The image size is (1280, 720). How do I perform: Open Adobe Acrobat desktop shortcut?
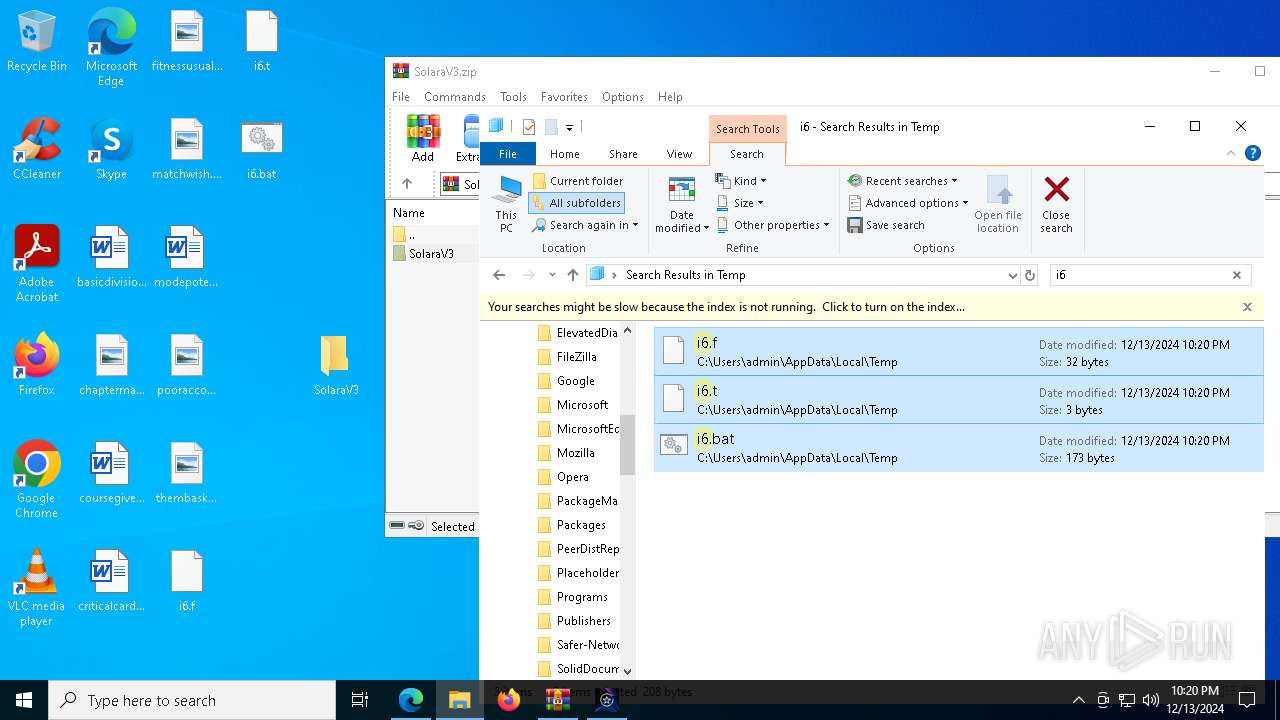[37, 264]
